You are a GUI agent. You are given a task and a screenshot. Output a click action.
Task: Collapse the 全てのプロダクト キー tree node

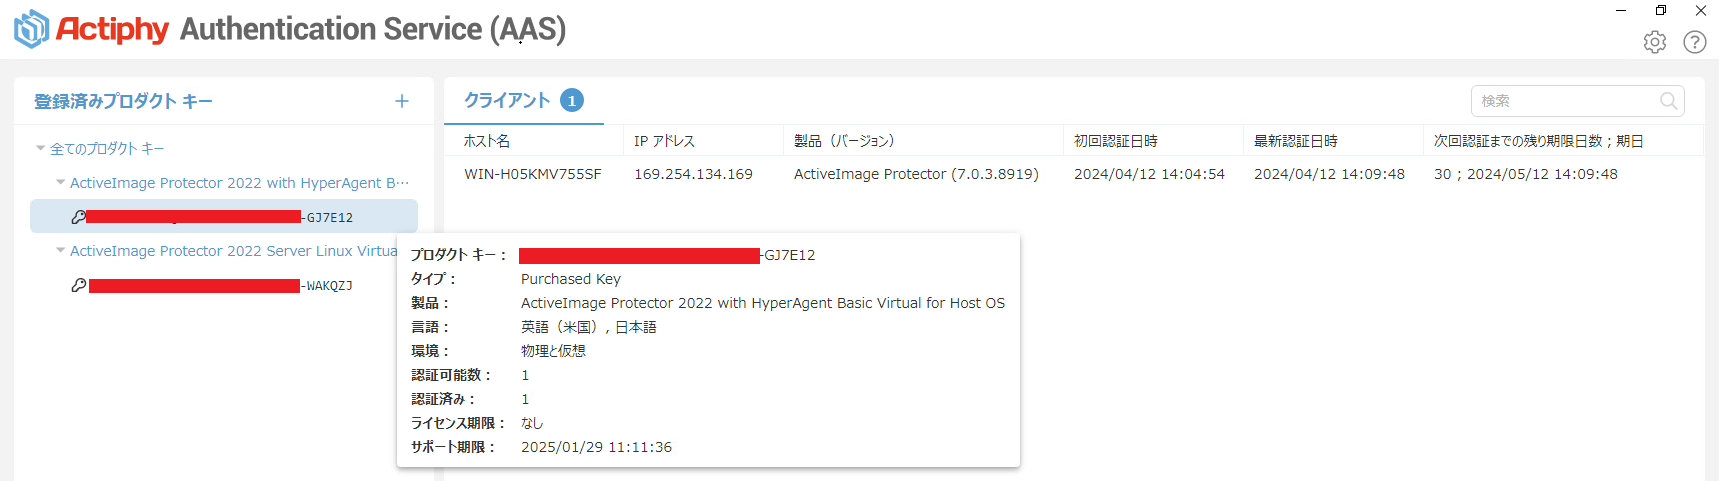pyautogui.click(x=41, y=148)
